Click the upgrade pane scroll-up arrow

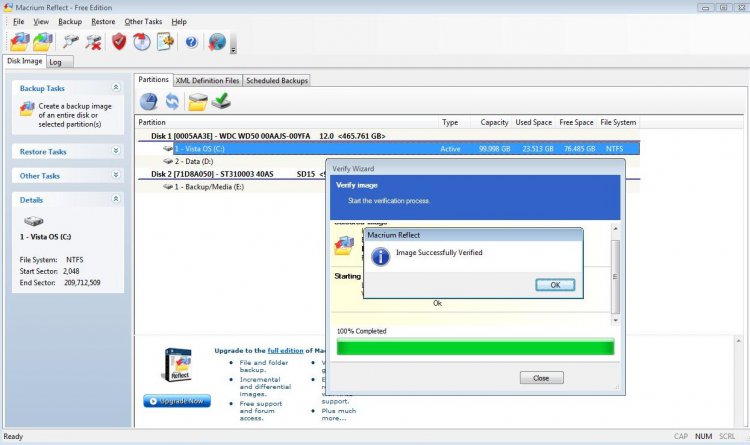point(739,341)
